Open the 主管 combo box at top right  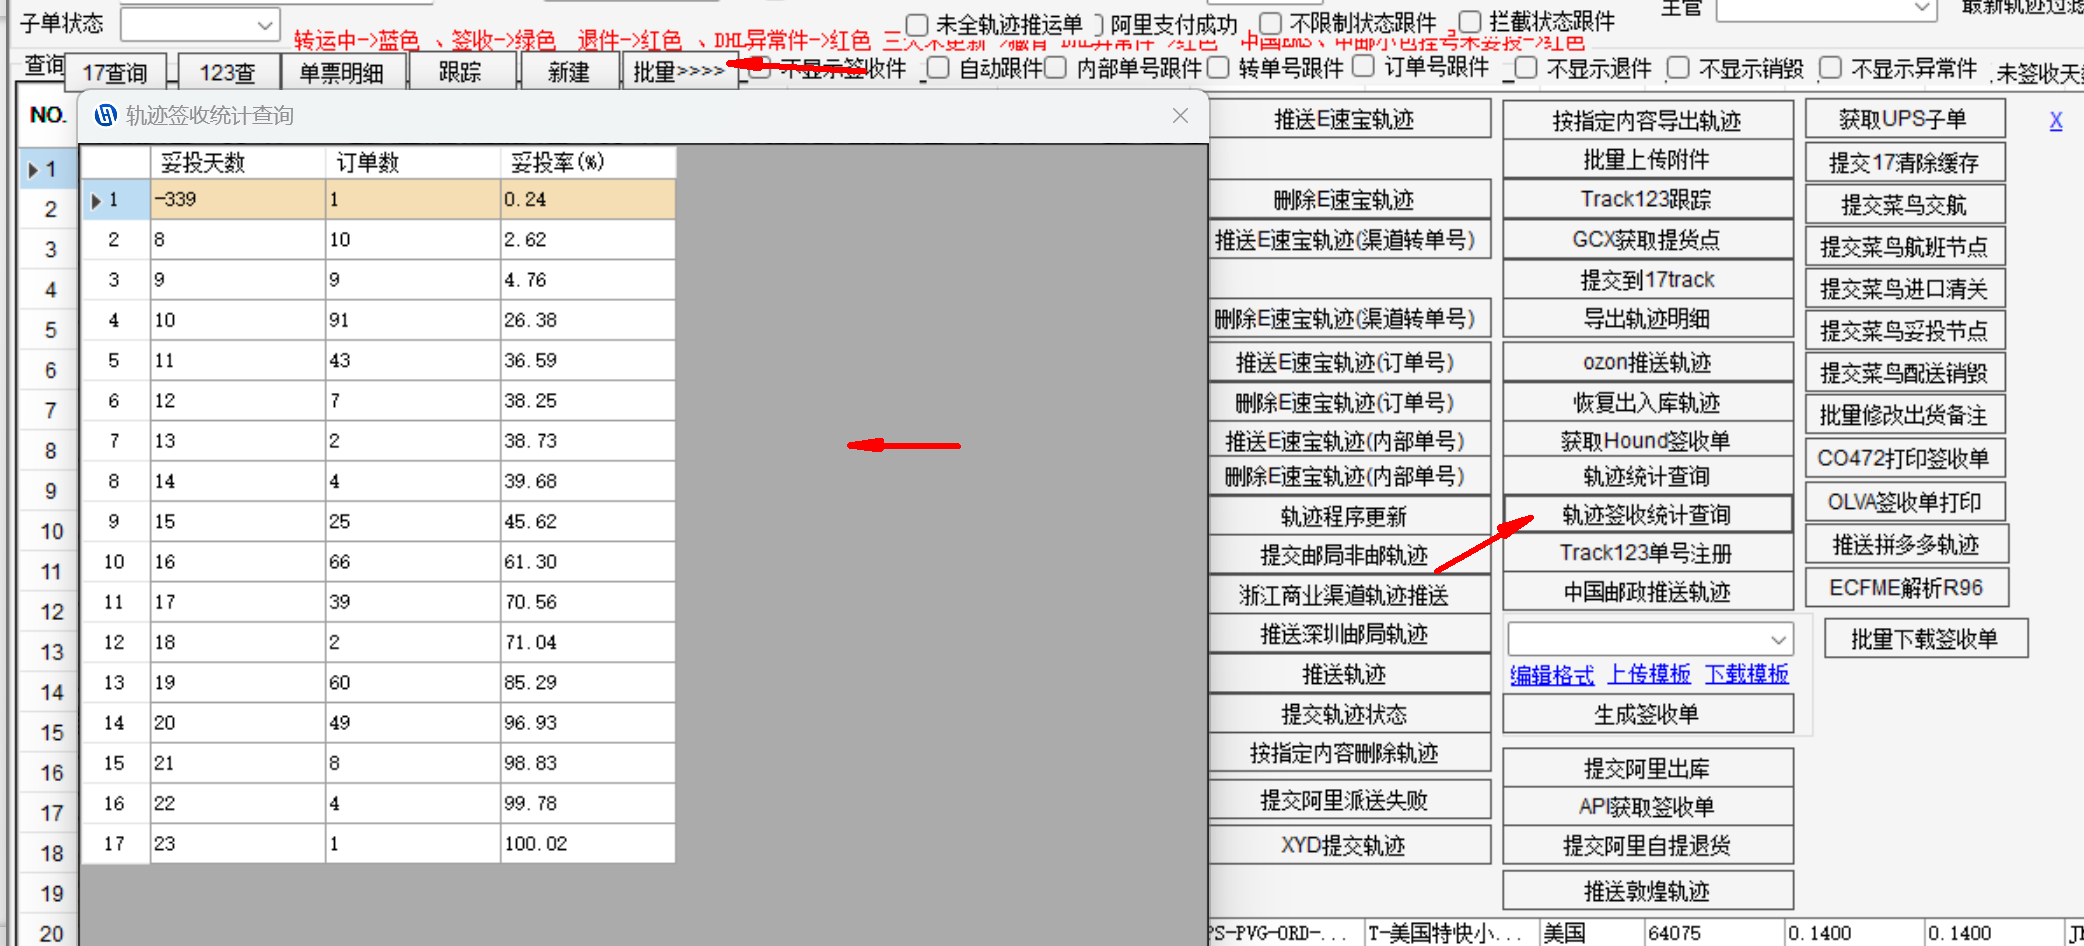(1921, 8)
